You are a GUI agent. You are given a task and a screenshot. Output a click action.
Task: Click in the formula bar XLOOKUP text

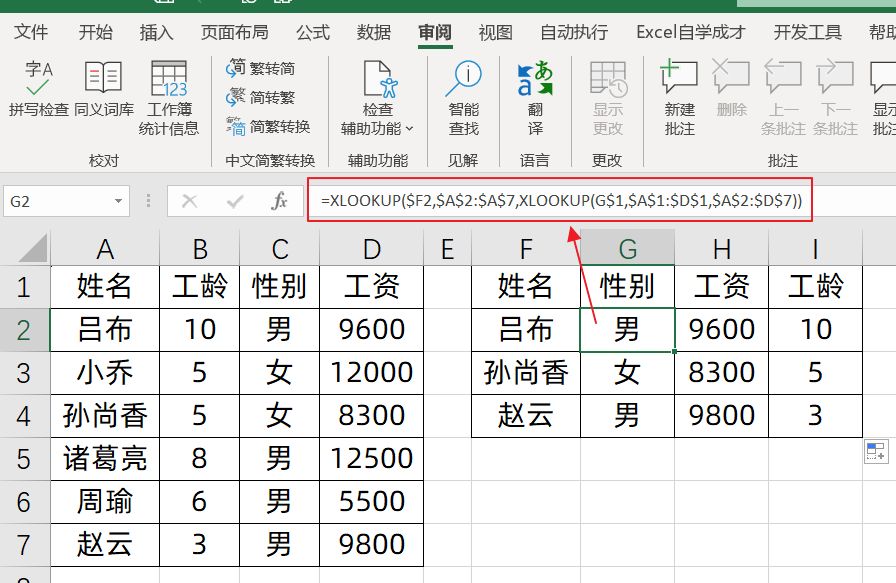561,201
